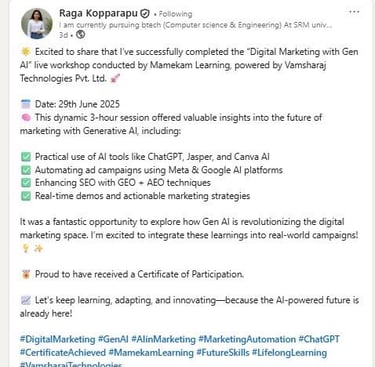Open the #LifelongLearning hashtag

click(289, 353)
